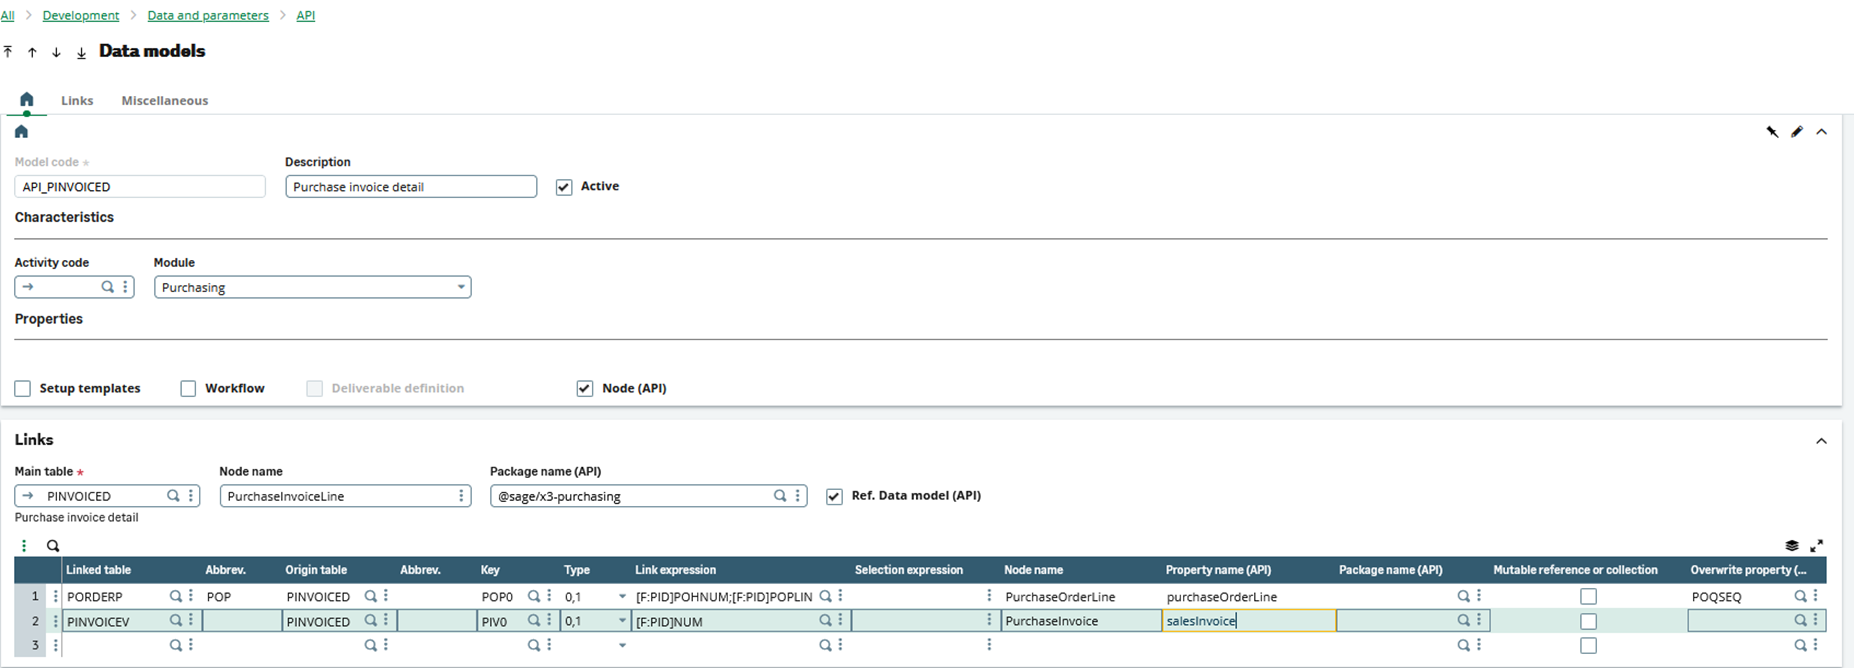Sort by Linked table column header

pyautogui.click(x=99, y=570)
